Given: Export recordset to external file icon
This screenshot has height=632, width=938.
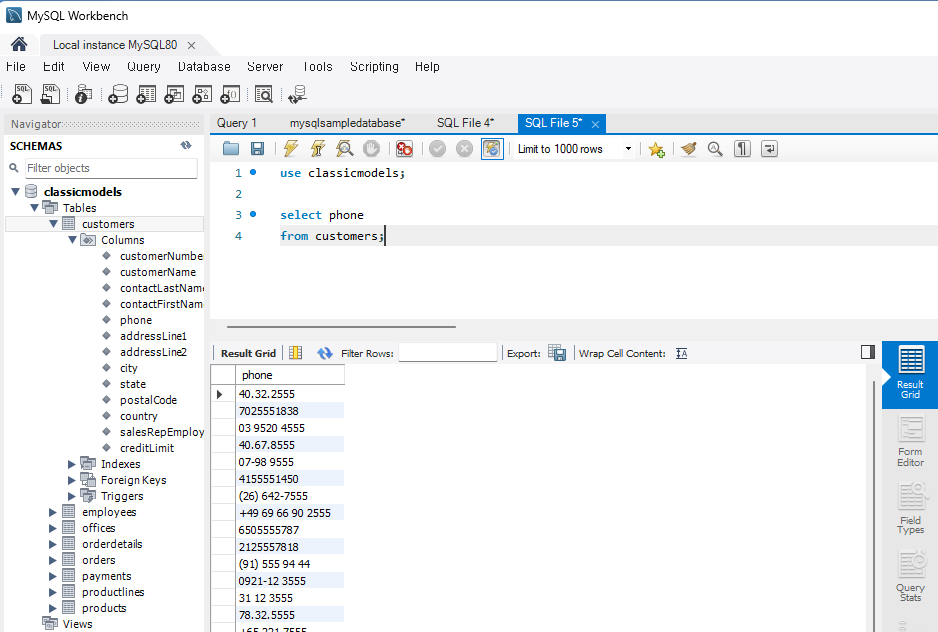Looking at the screenshot, I should pyautogui.click(x=557, y=353).
